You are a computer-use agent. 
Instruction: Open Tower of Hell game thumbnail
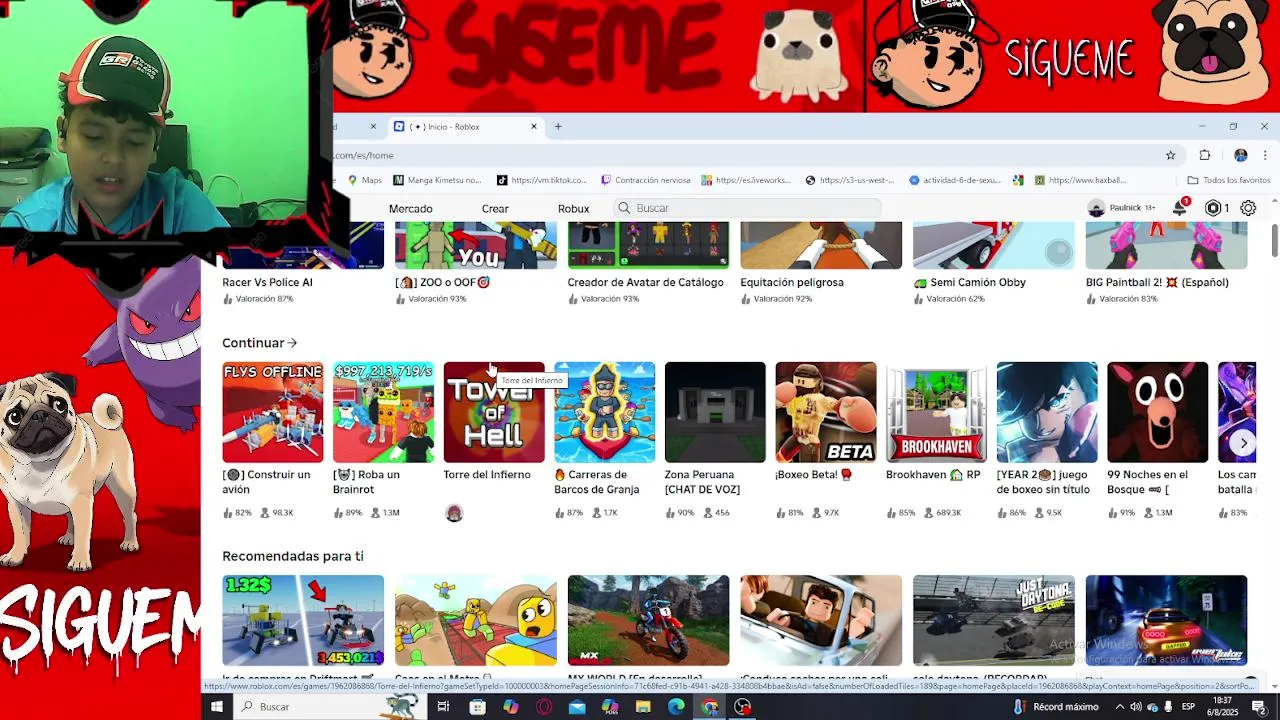tap(494, 412)
